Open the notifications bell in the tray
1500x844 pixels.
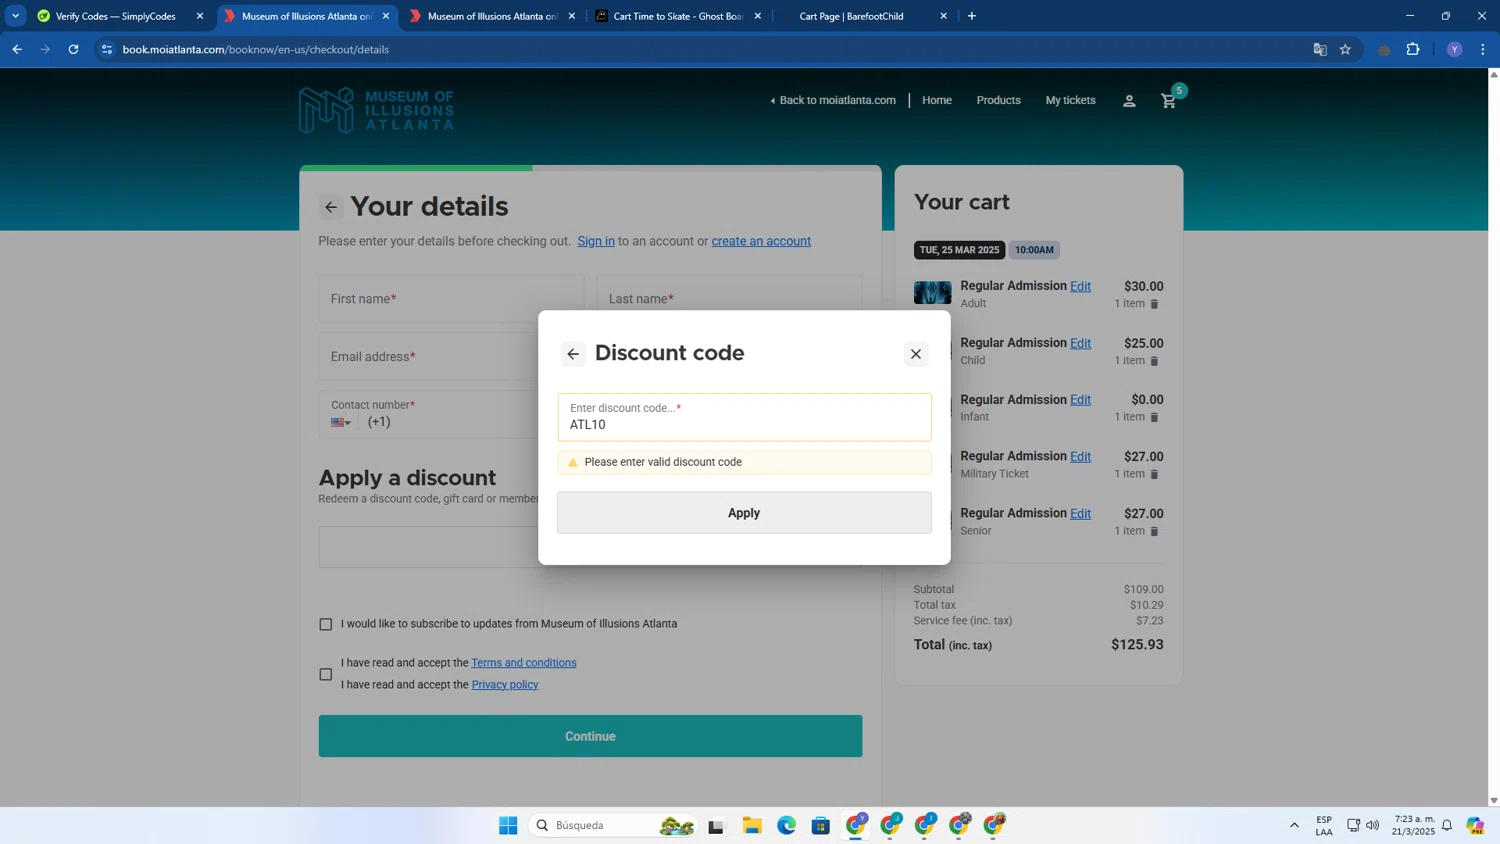pos(1447,825)
